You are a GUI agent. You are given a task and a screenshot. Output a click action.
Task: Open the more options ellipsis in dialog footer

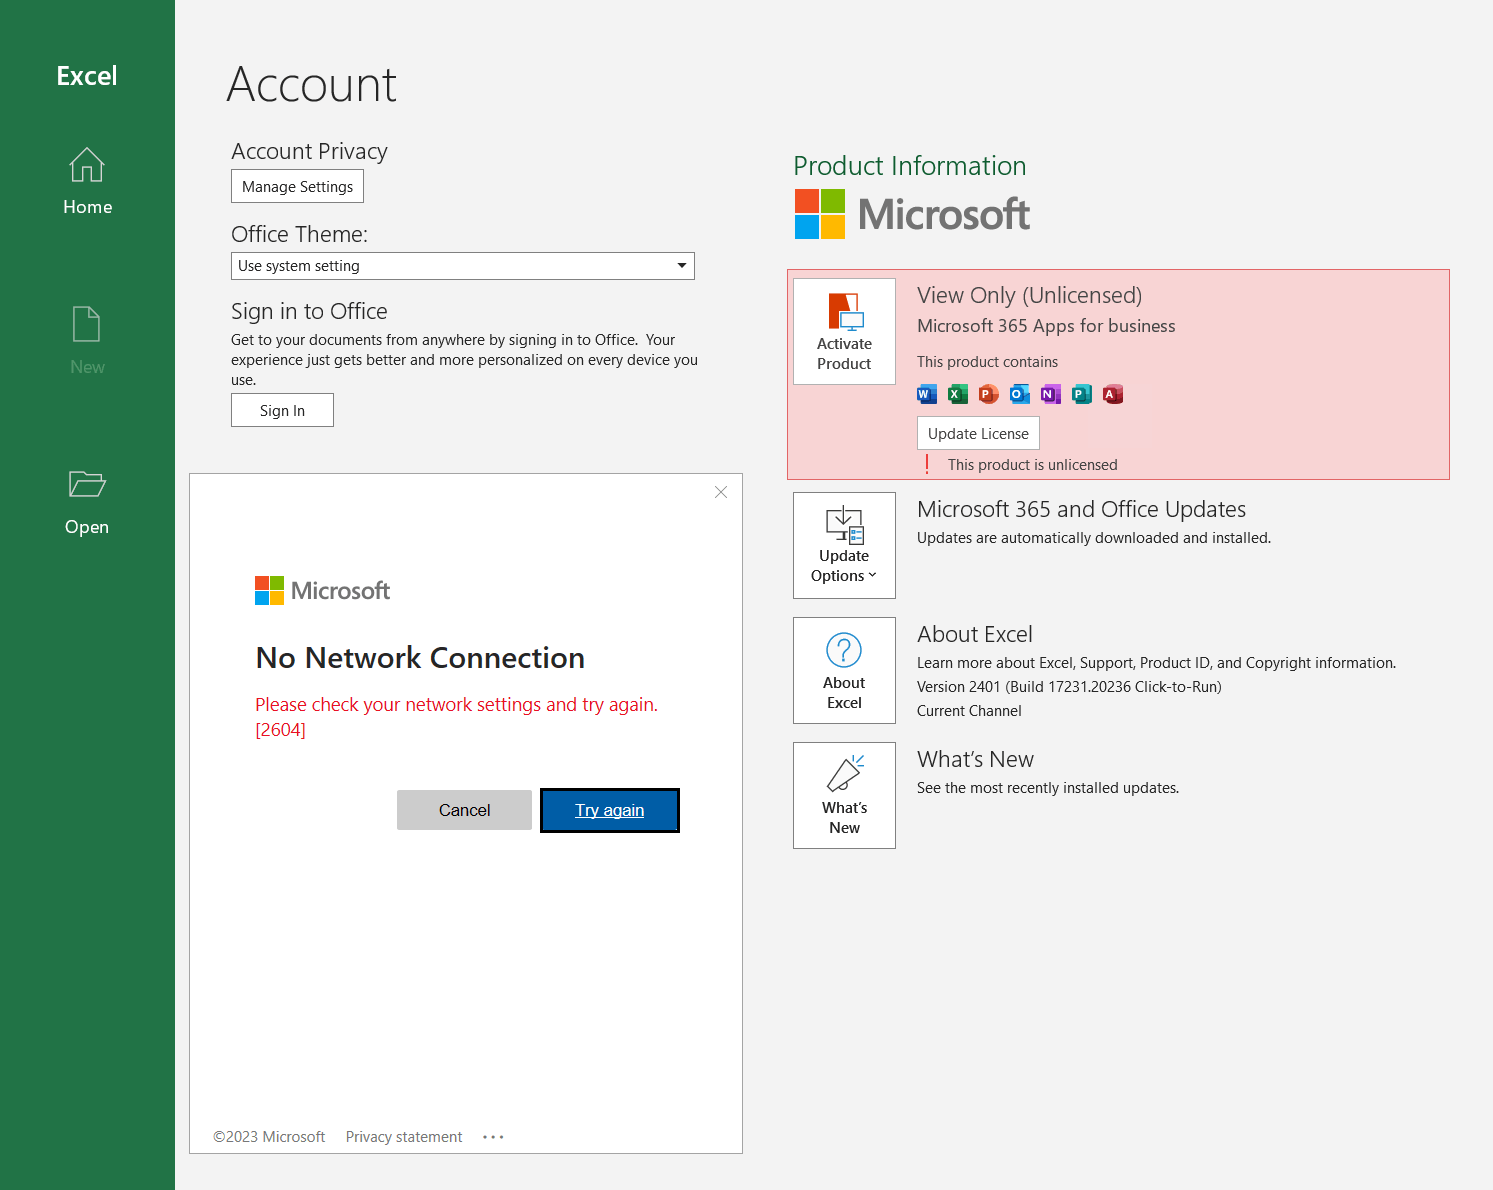coord(493,1137)
